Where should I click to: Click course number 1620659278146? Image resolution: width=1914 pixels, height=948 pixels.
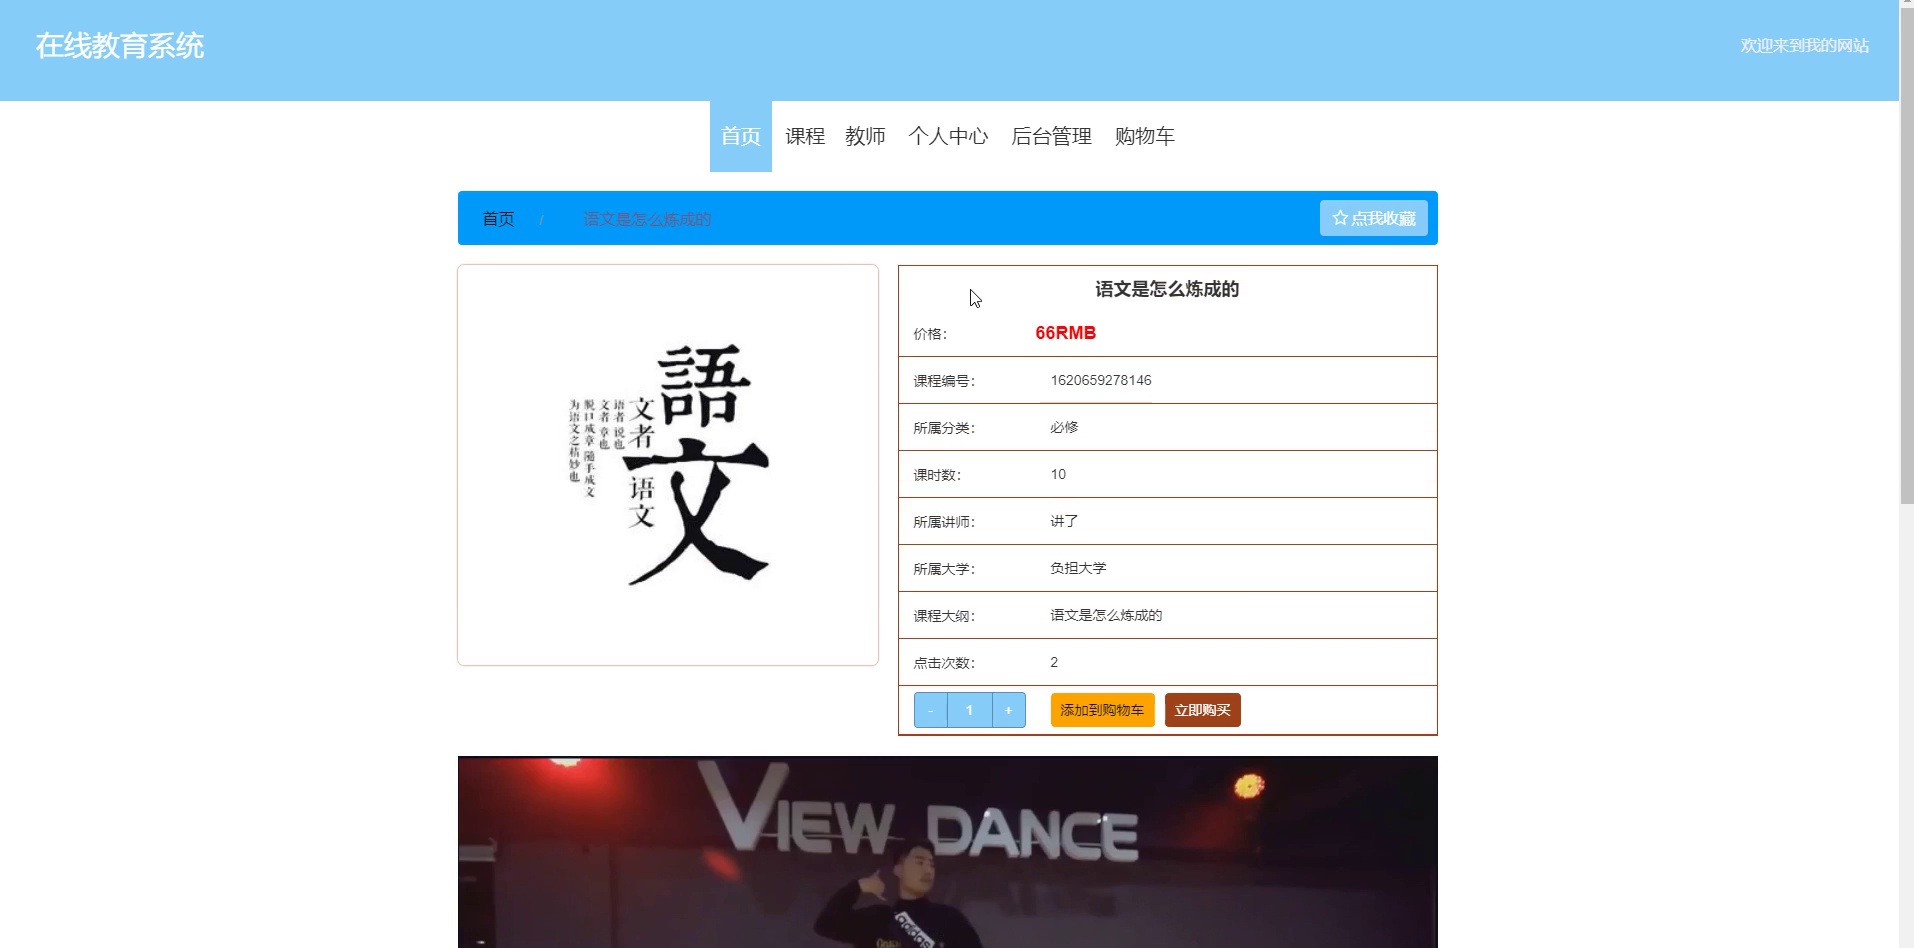click(1101, 380)
